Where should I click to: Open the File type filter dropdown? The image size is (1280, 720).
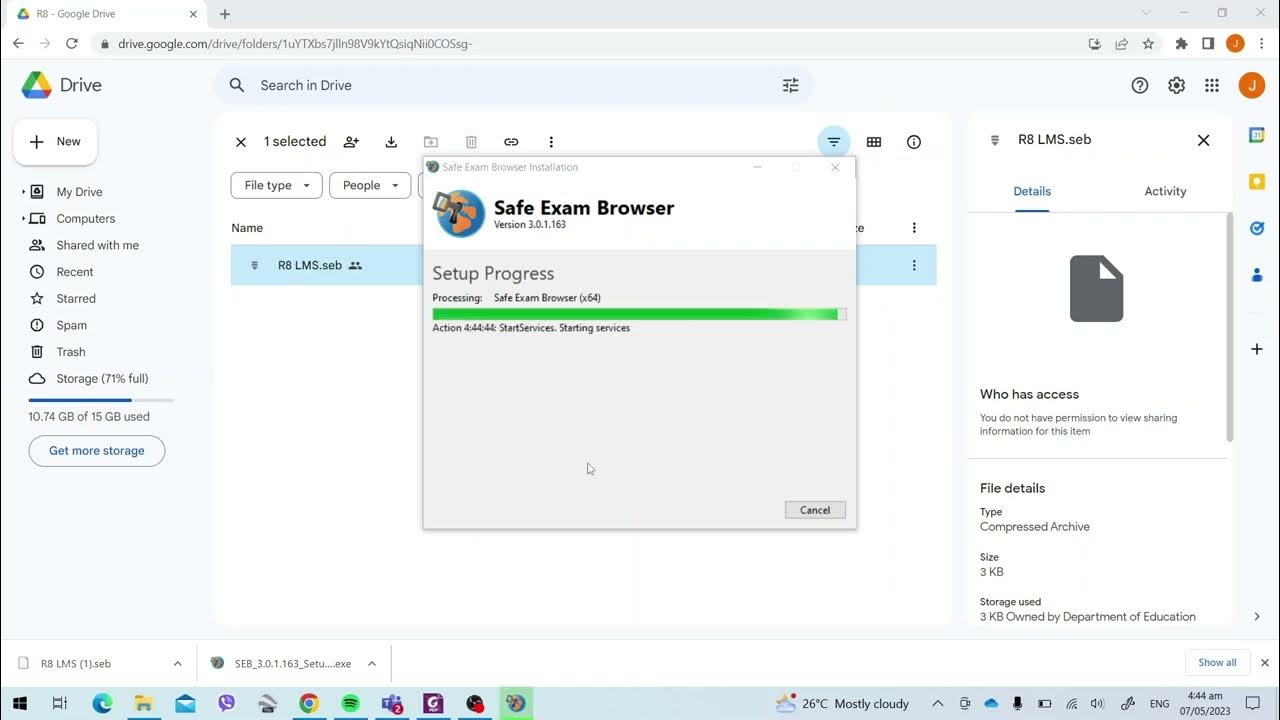tap(277, 186)
